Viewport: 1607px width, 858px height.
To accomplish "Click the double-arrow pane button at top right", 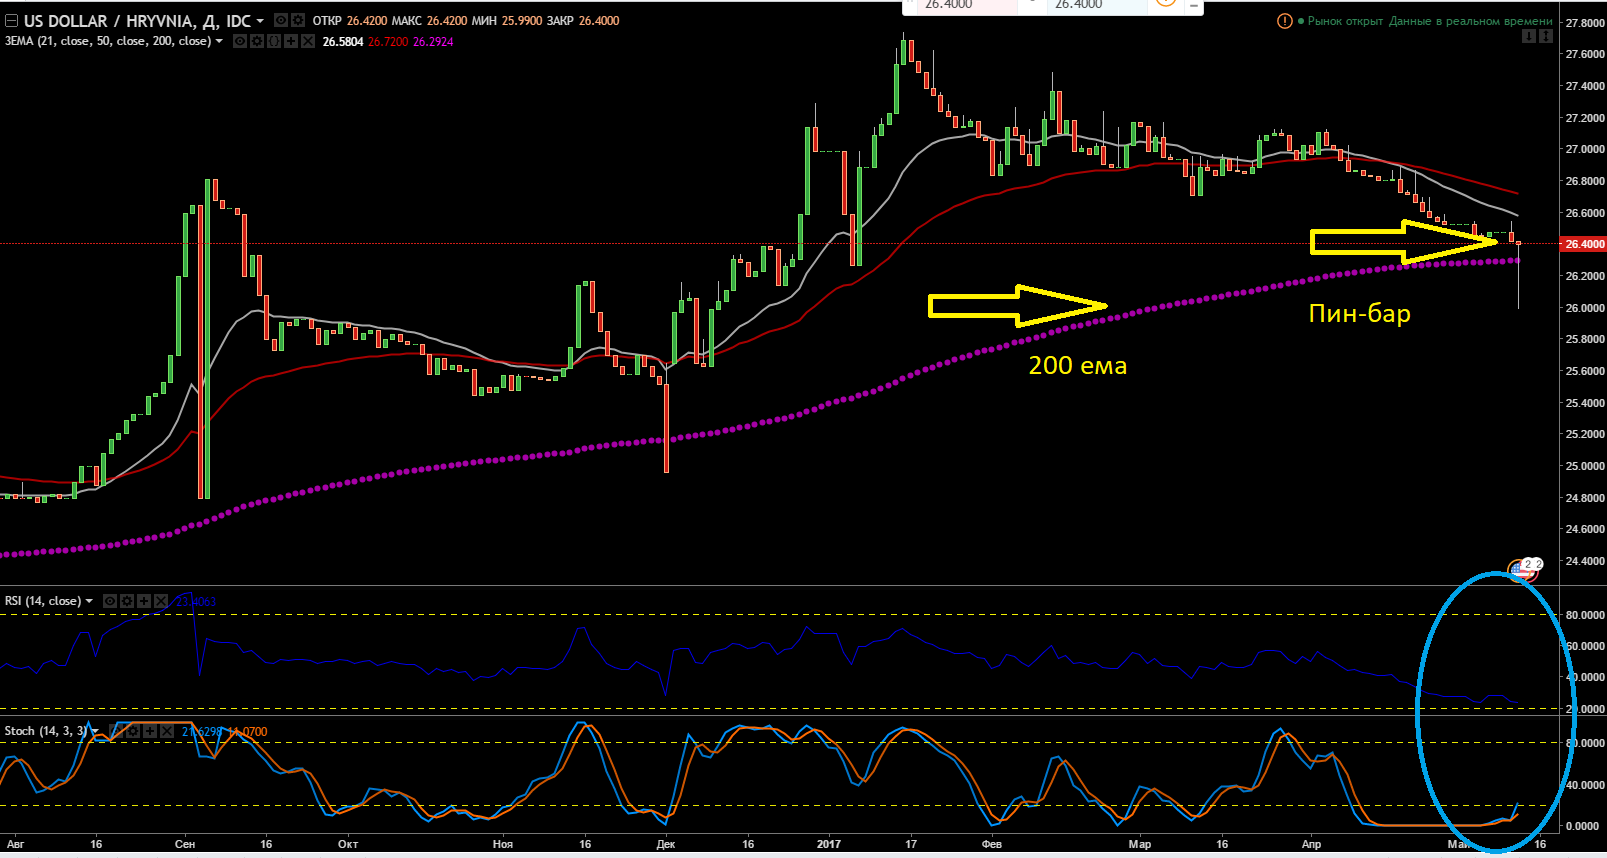I will click(x=1545, y=36).
